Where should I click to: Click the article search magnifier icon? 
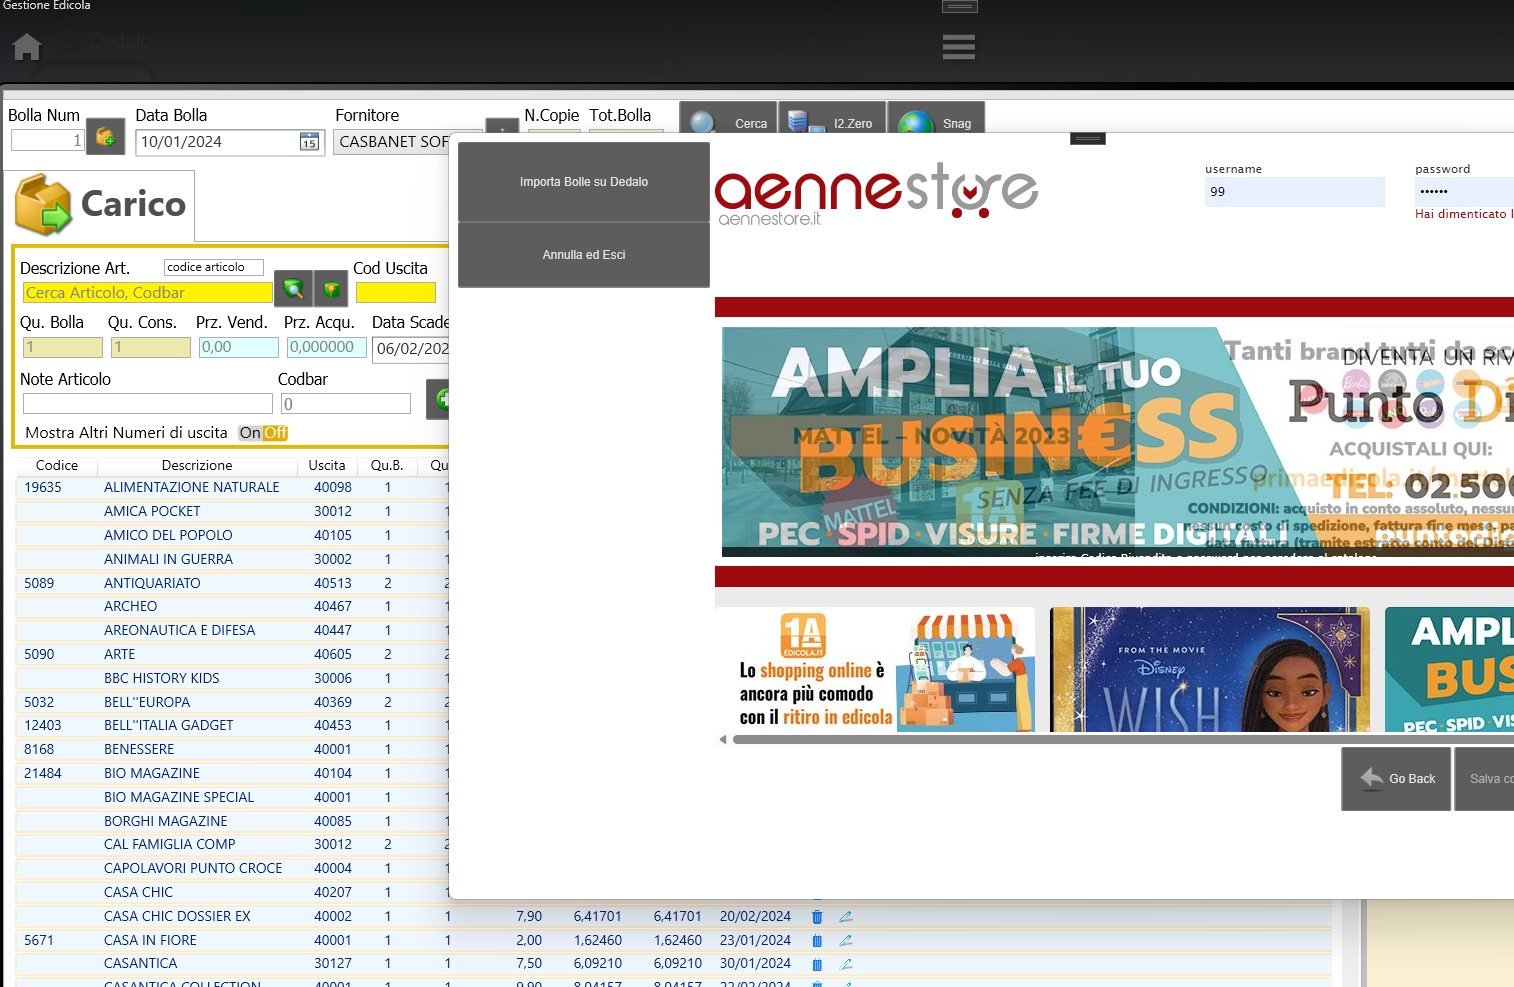tap(293, 289)
